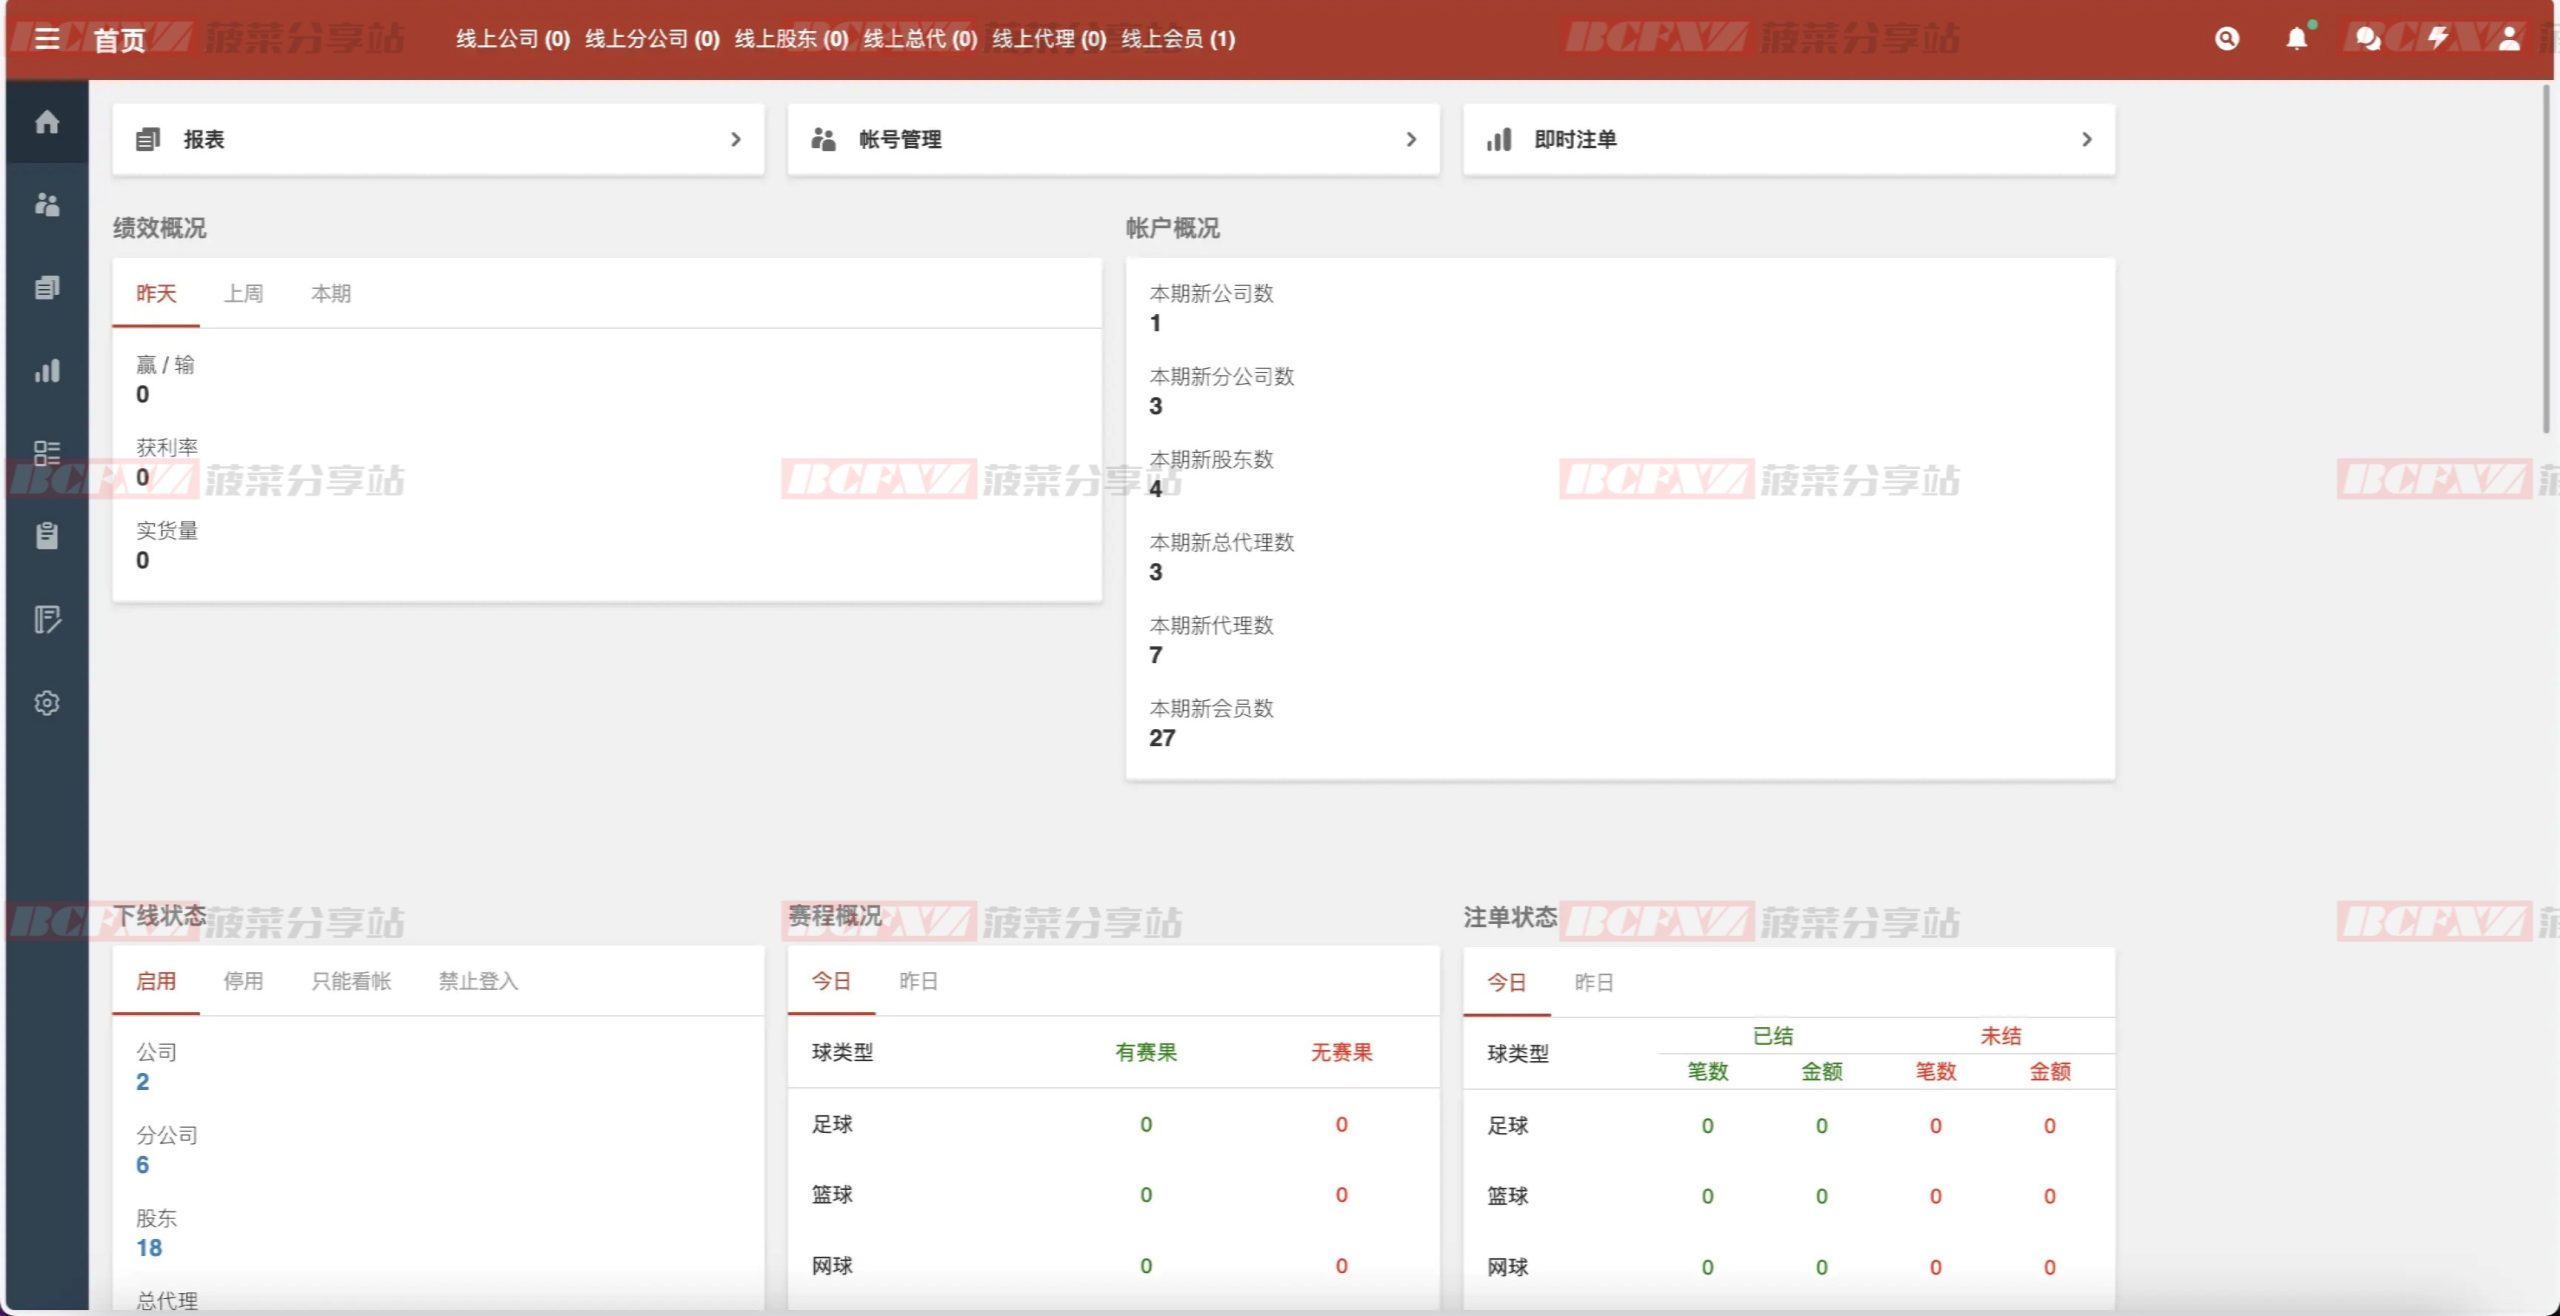The image size is (2560, 1316).
Task: Click the 股东 count 18
Action: 149,1248
